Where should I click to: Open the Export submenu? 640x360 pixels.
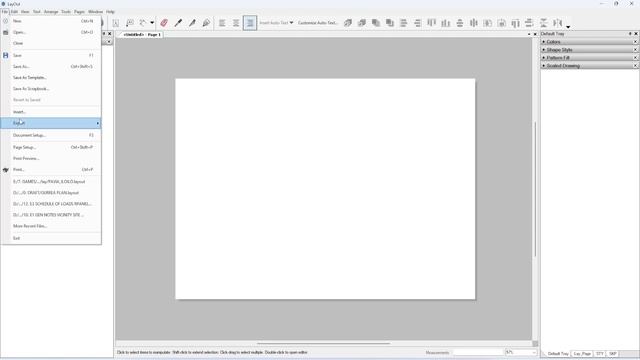point(51,123)
